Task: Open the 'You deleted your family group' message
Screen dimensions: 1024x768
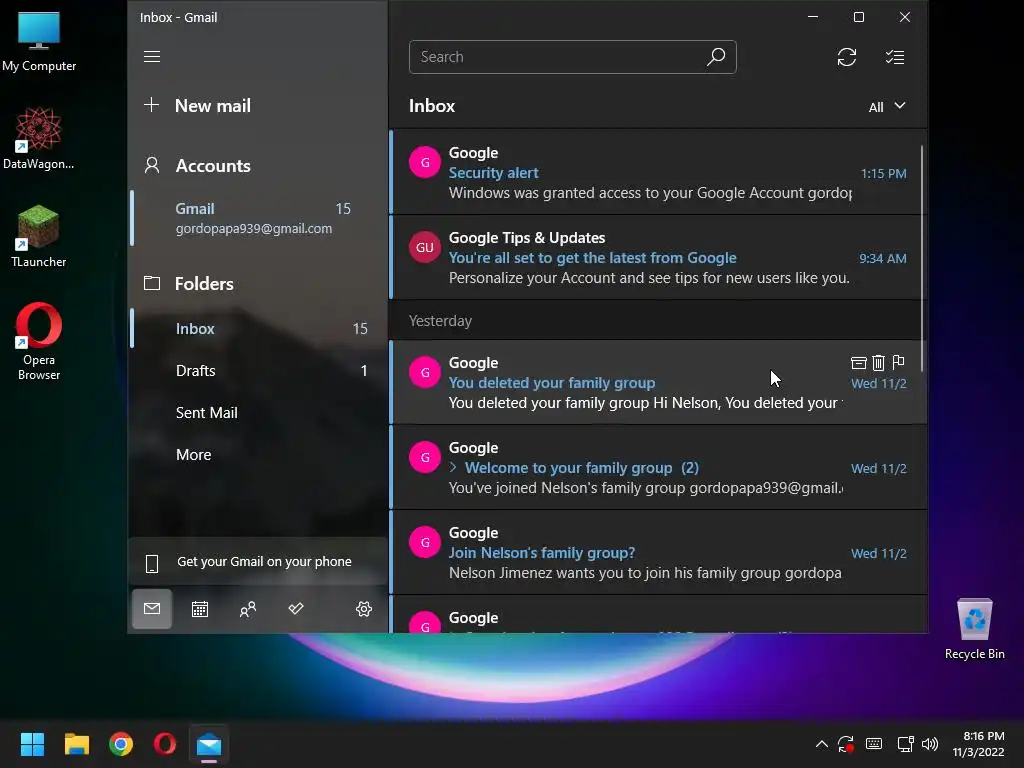Action: (x=658, y=381)
